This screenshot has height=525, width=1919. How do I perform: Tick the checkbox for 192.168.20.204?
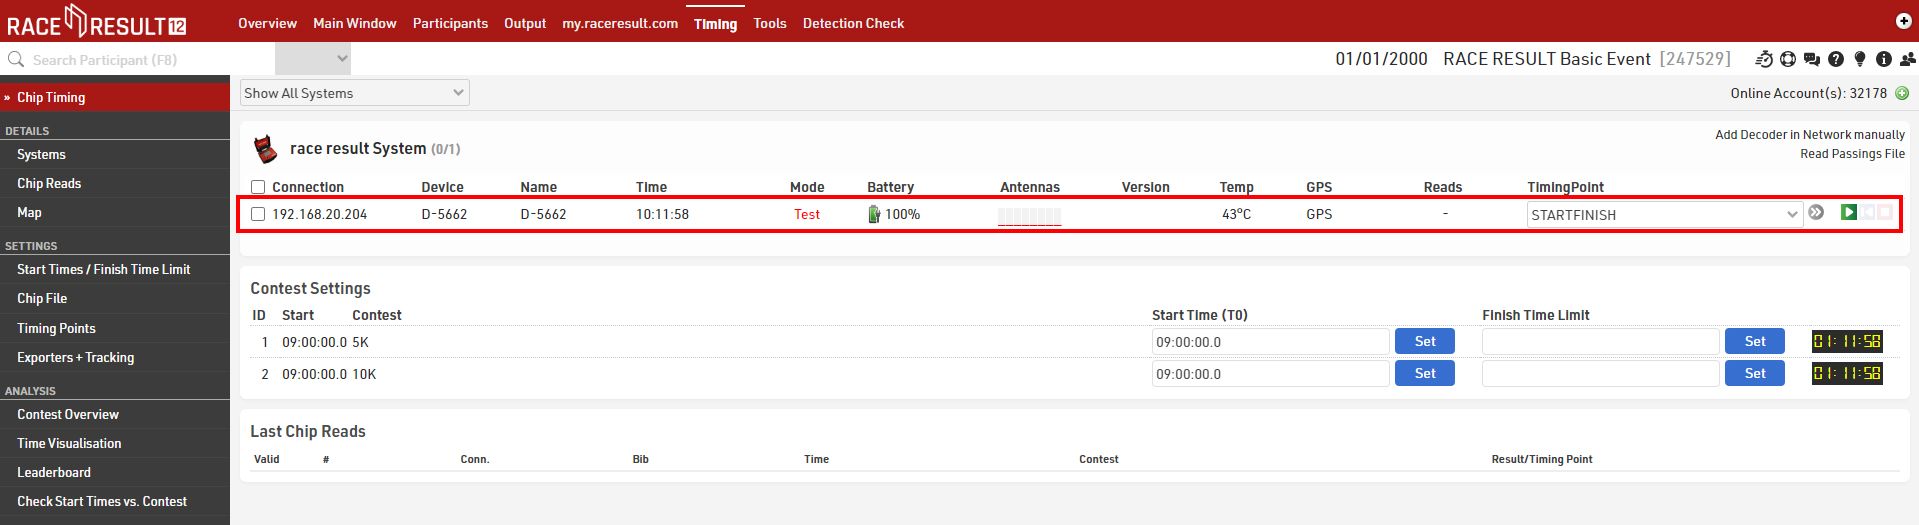(258, 214)
